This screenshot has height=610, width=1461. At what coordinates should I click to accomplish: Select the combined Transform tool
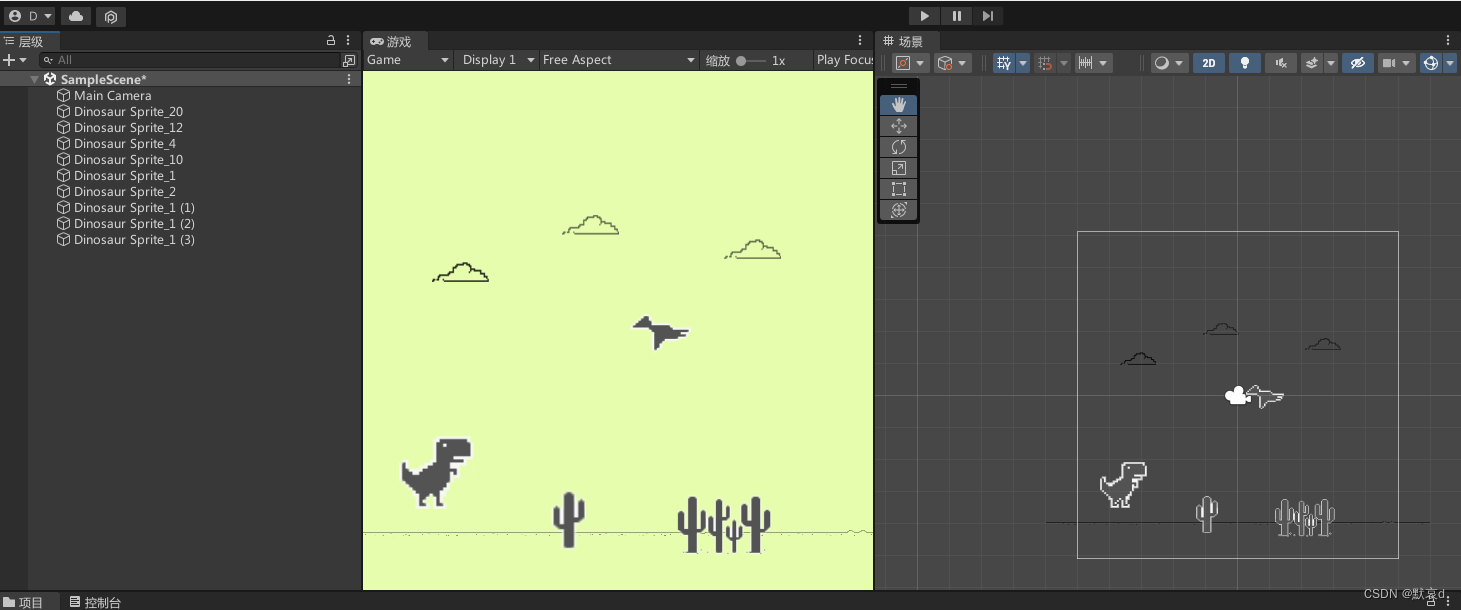[898, 210]
